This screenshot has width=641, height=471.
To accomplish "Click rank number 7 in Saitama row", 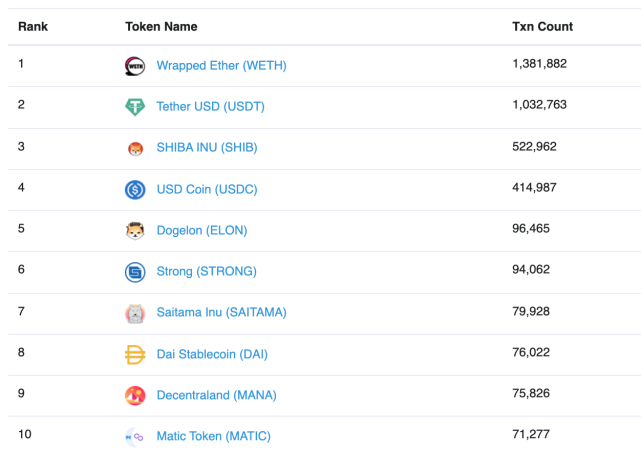I will click(21, 311).
